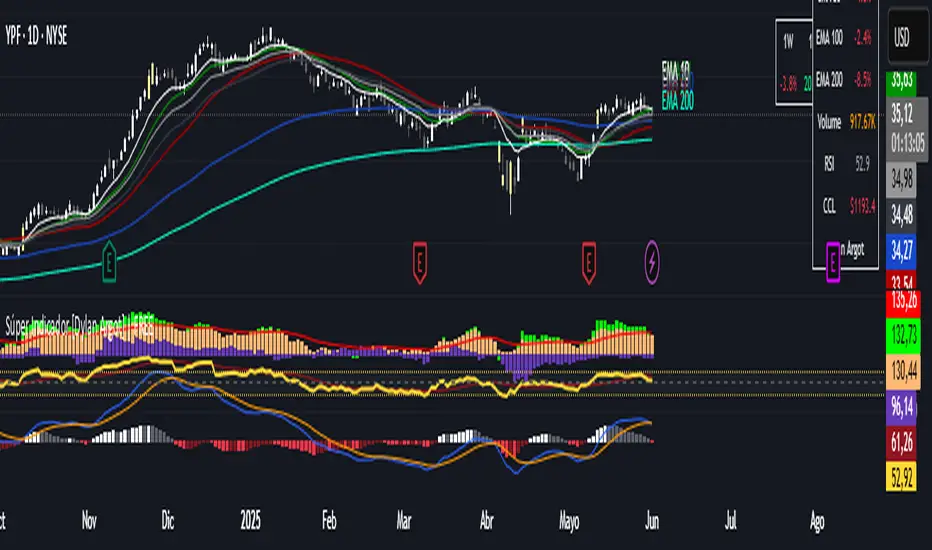This screenshot has height=550, width=932.
Task: Click the purple 96,14 indicator value label
Action: [x=902, y=407]
